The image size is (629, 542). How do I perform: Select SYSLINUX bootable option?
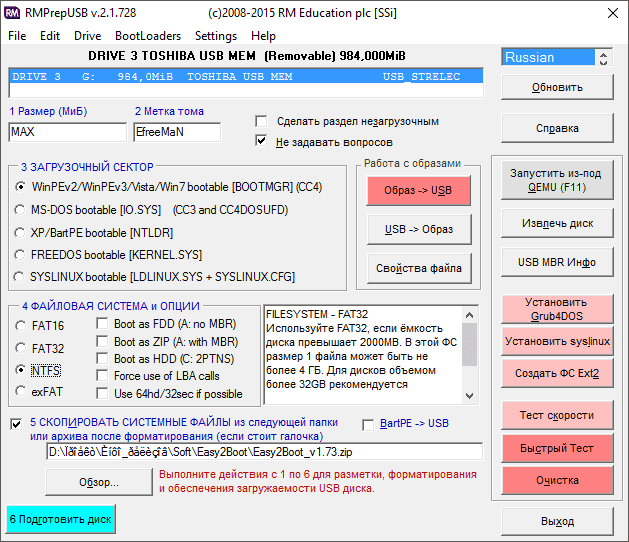point(21,276)
